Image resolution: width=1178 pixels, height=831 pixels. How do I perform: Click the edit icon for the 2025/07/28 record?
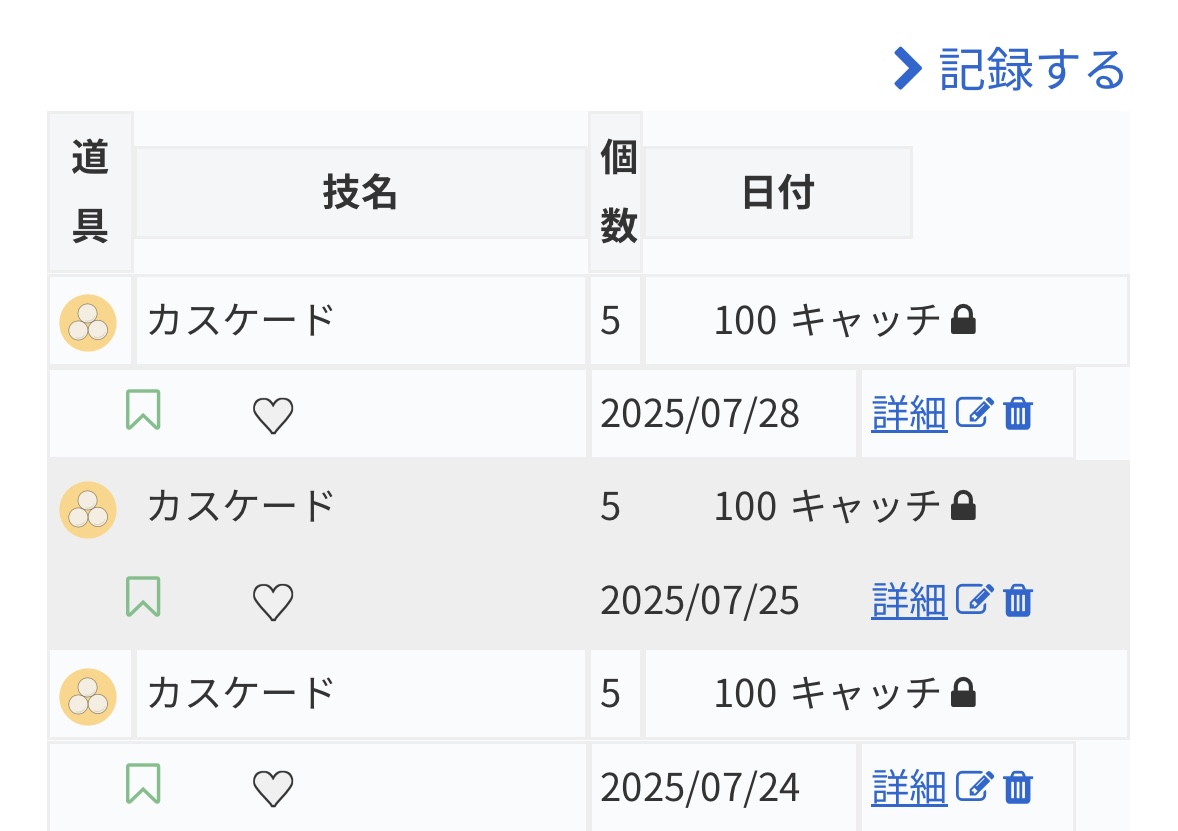point(974,412)
